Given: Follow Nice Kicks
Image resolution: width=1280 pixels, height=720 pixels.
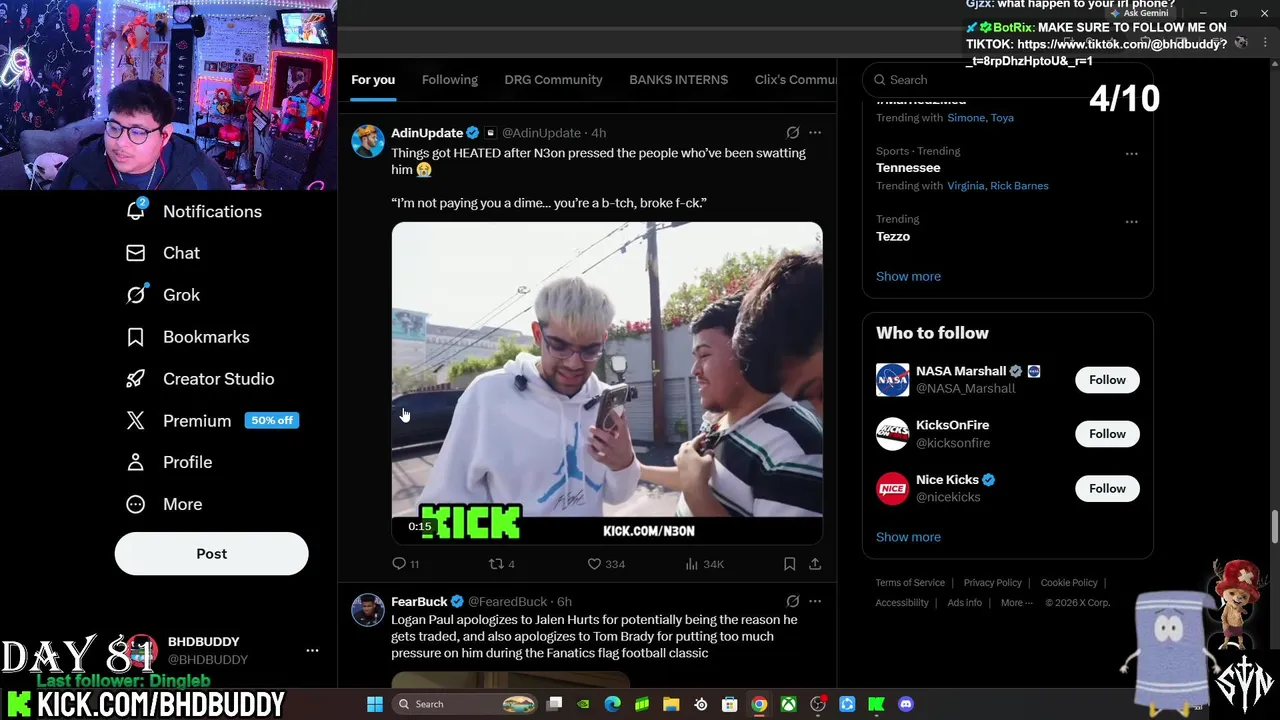Looking at the screenshot, I should tap(1107, 488).
